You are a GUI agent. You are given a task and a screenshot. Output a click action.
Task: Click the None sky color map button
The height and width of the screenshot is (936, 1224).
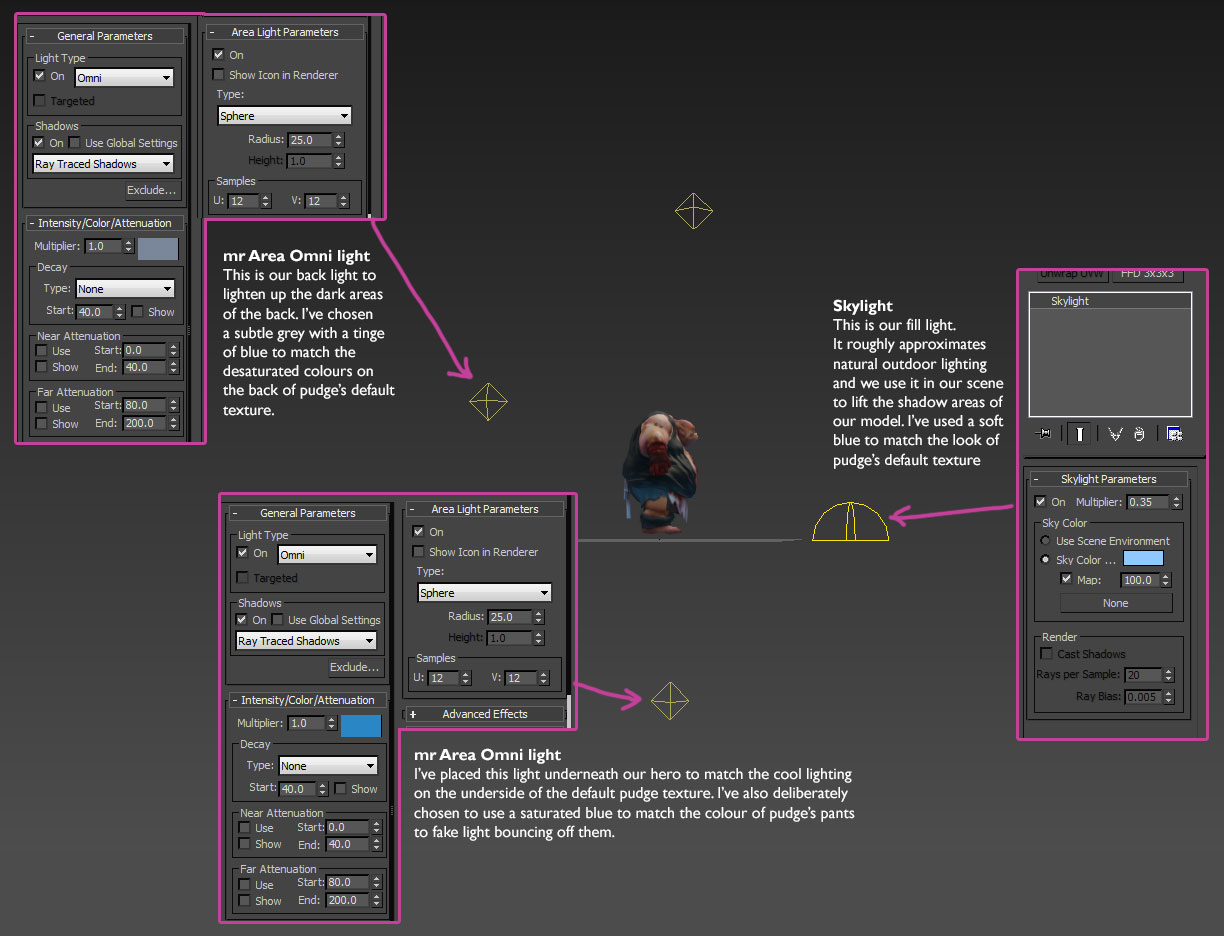pyautogui.click(x=1116, y=603)
